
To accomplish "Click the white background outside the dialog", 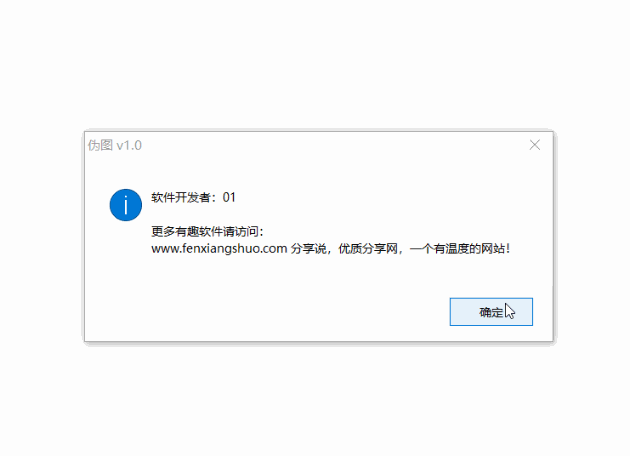I will point(313,64).
